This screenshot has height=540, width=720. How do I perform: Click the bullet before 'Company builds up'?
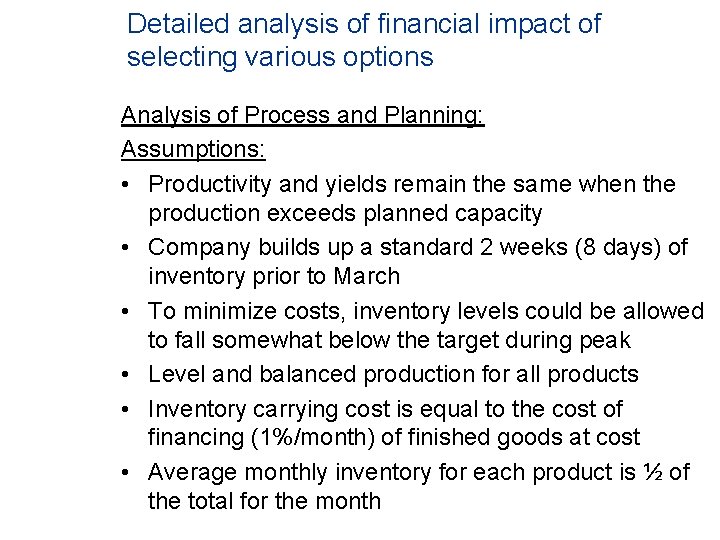[125, 248]
